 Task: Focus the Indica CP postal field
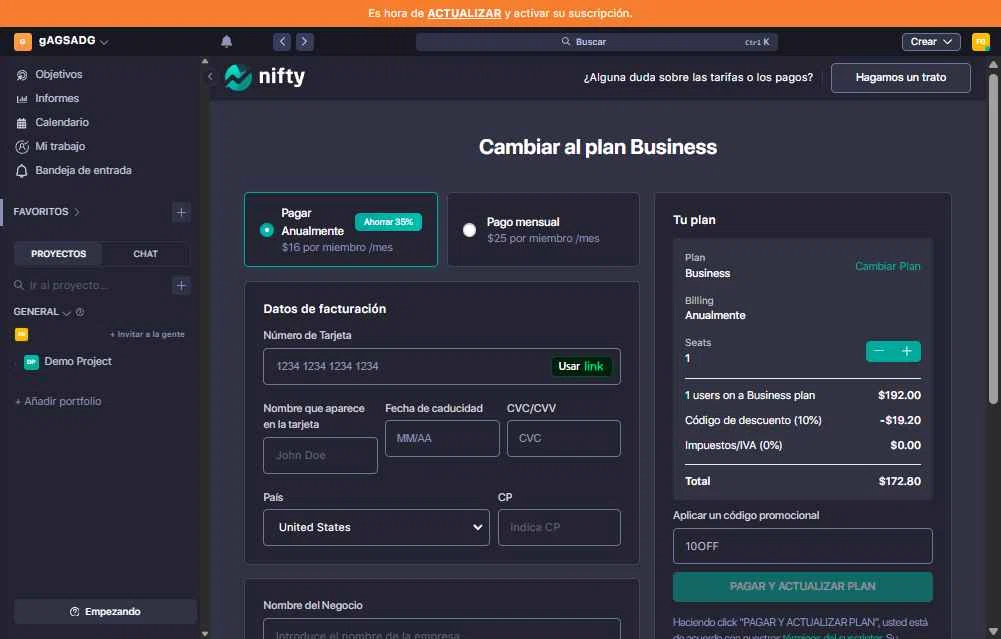click(559, 527)
